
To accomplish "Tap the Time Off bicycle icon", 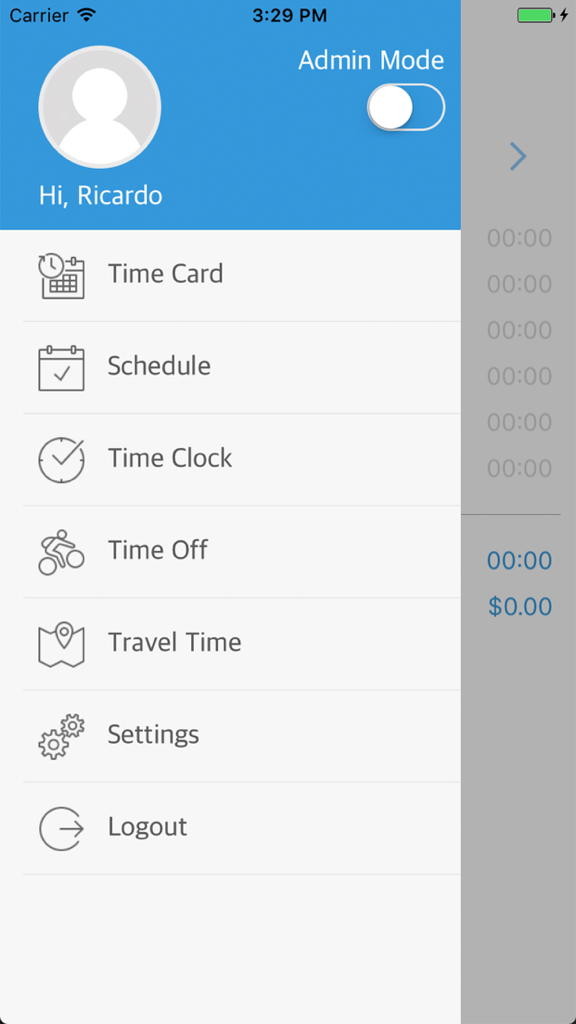I will click(61, 550).
